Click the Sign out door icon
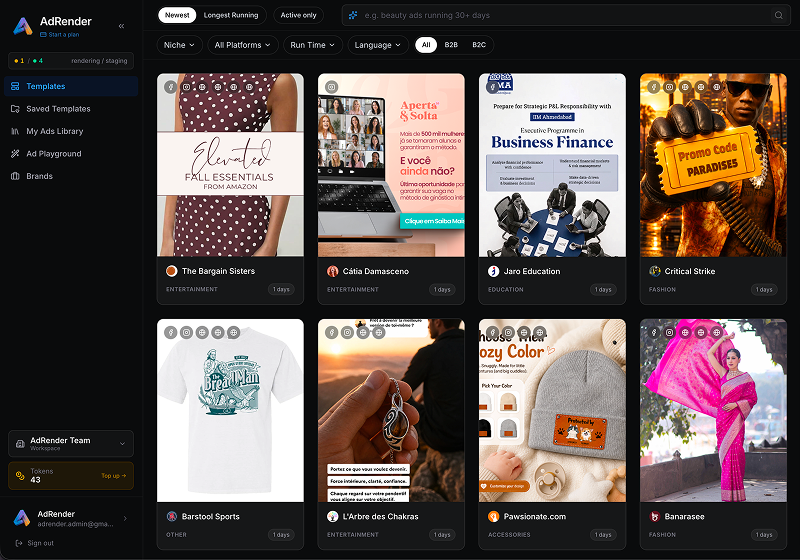The image size is (800, 560). pyautogui.click(x=19, y=543)
